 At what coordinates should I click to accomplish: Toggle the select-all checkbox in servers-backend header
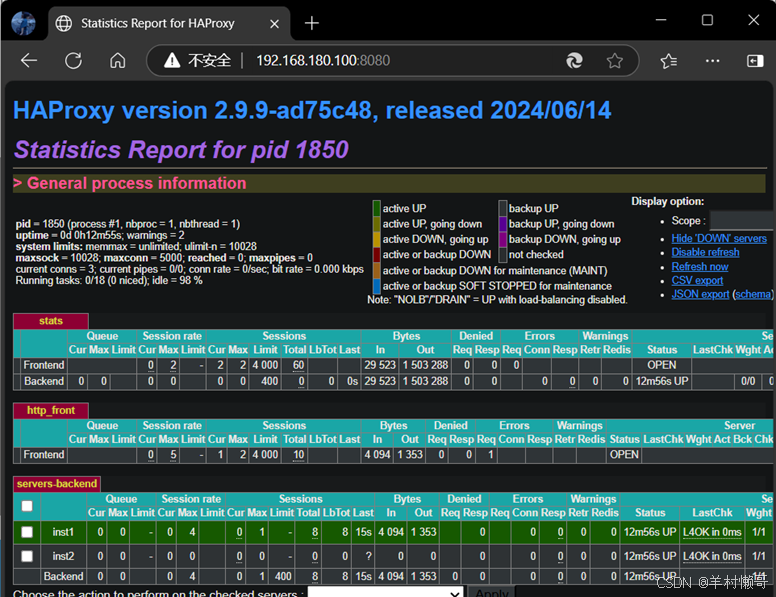tap(27, 505)
